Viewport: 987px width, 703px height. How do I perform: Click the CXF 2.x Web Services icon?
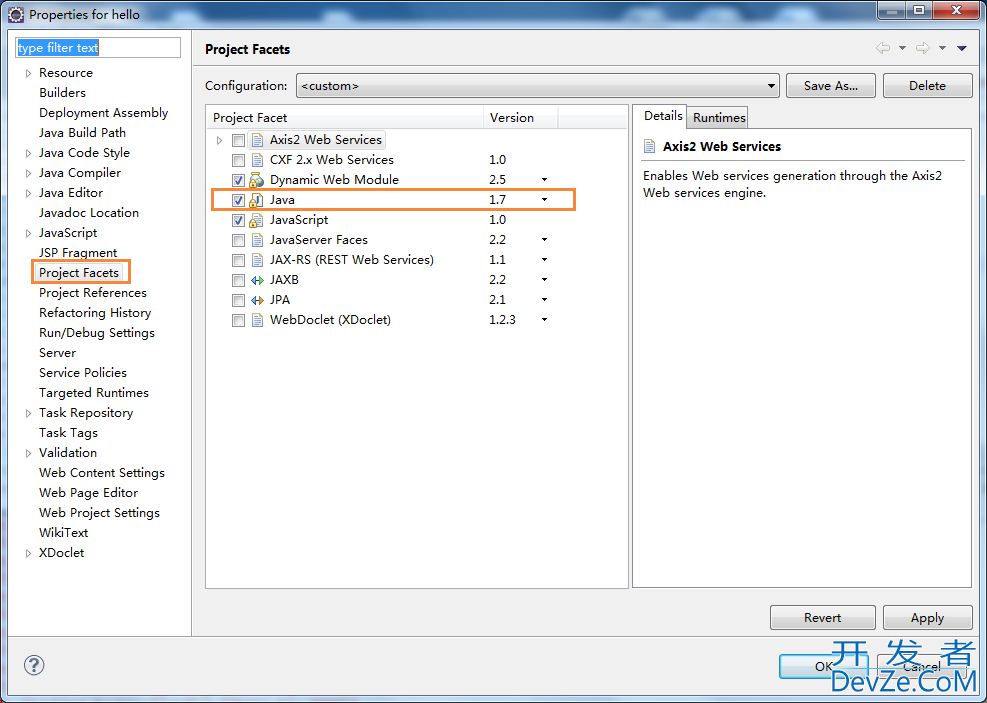tap(257, 160)
